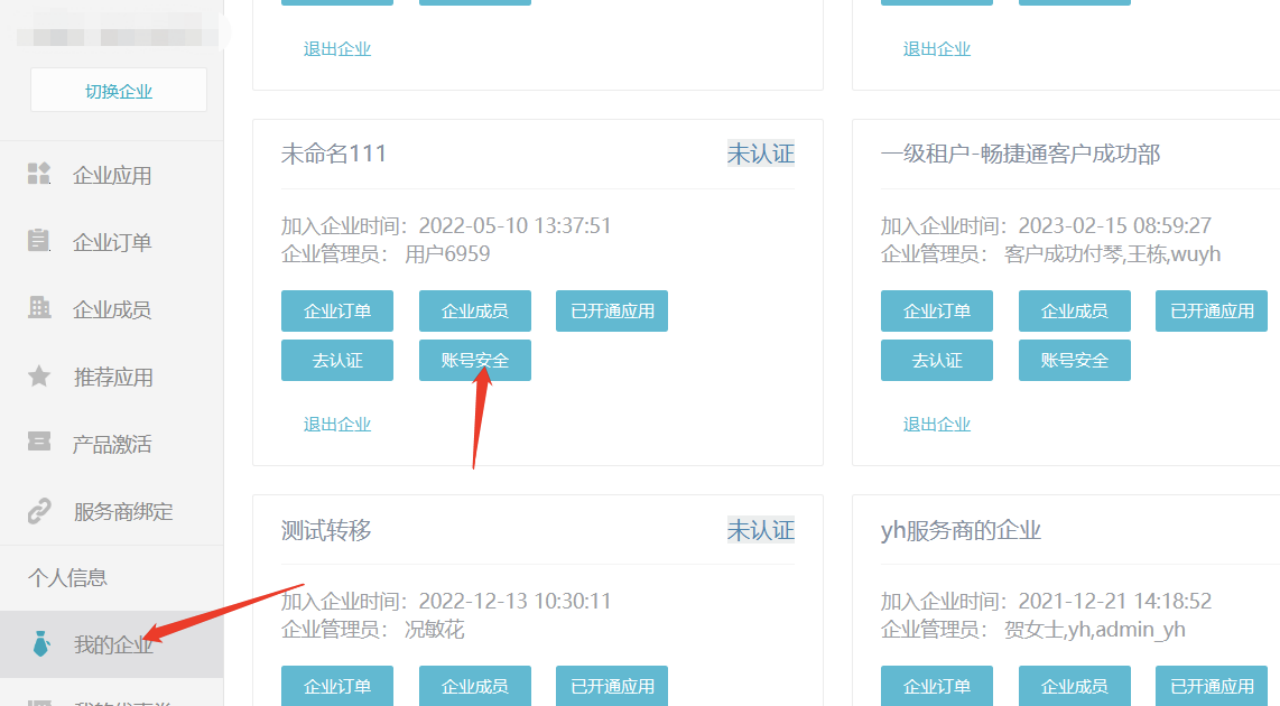Open 产品激活 in sidebar menu

(x=112, y=444)
